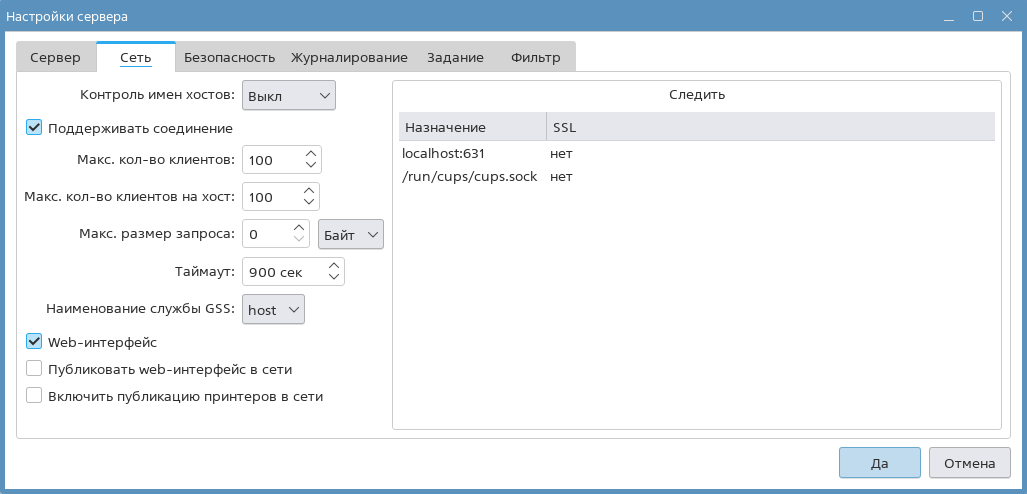Disable the Web-интерфейс checkbox
This screenshot has width=1027, height=494.
pyautogui.click(x=34, y=342)
